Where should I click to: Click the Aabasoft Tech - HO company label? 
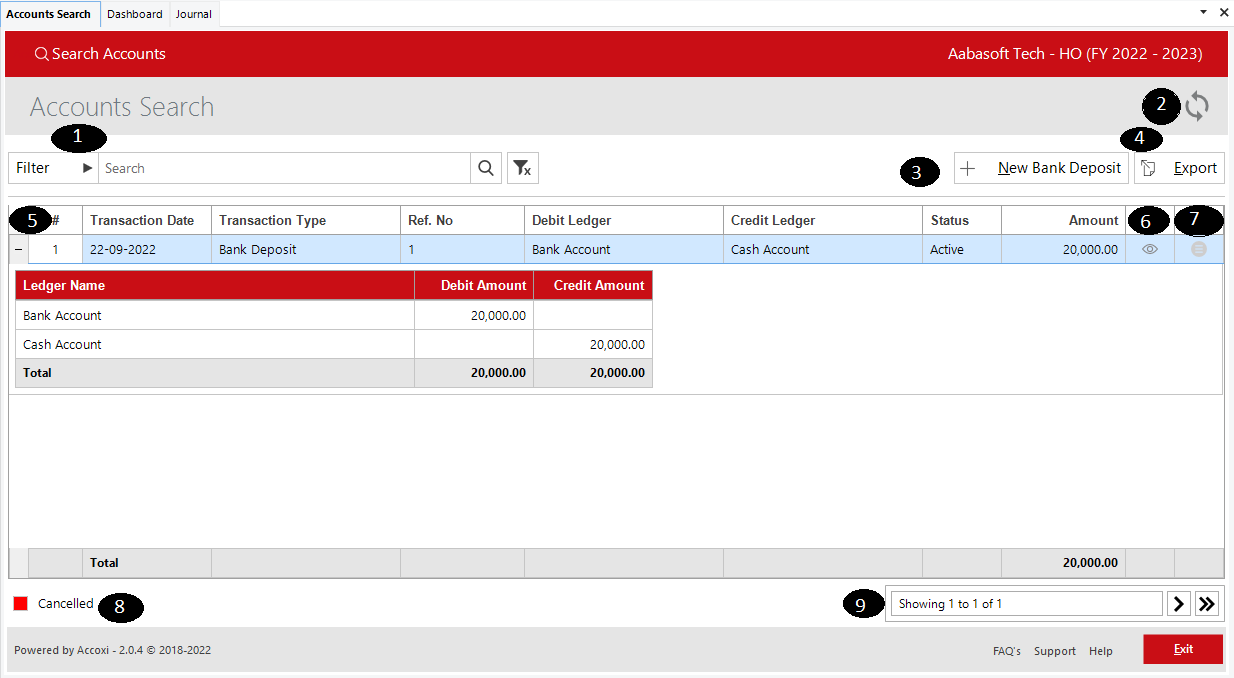coord(1075,54)
